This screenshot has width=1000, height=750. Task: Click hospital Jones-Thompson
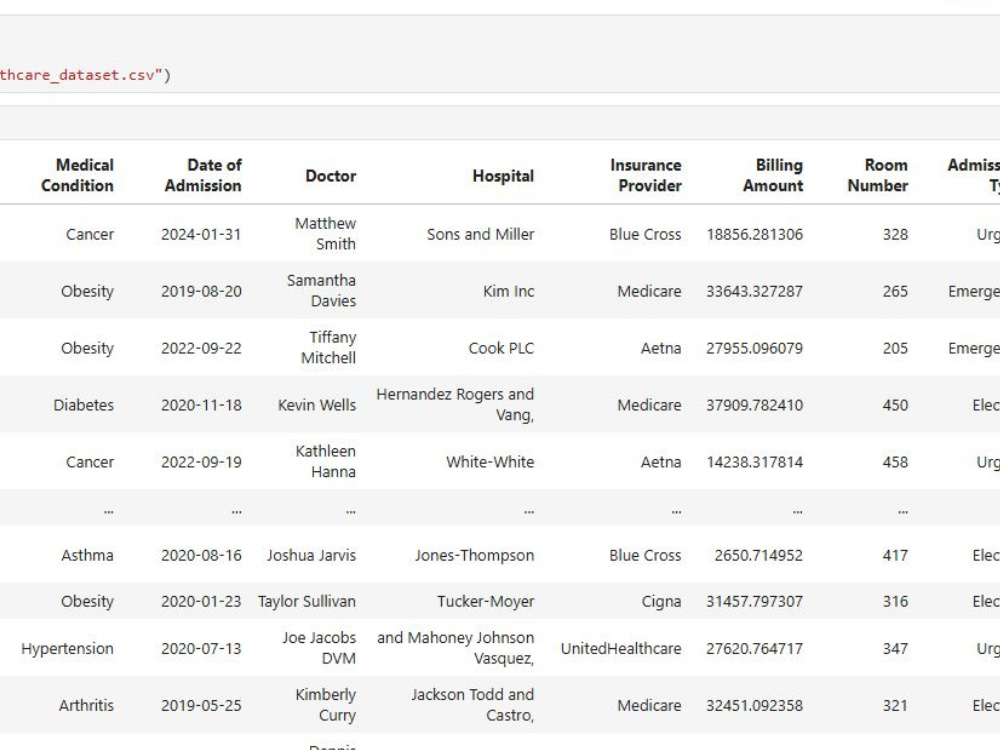474,555
